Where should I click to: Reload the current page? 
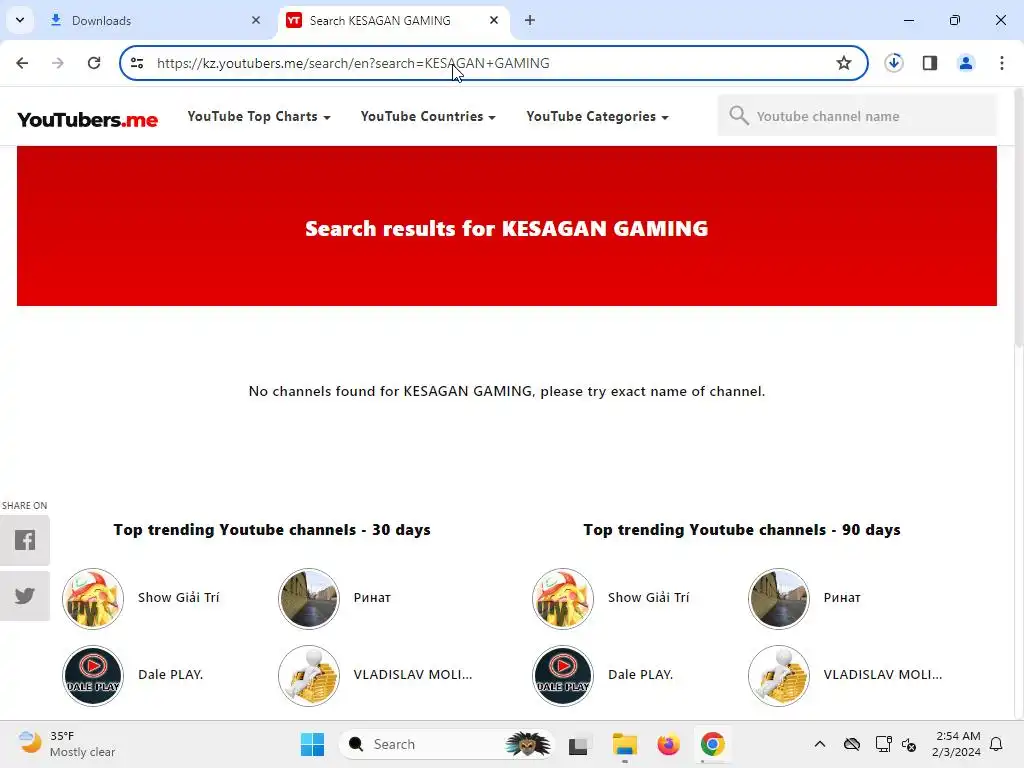pyautogui.click(x=94, y=63)
